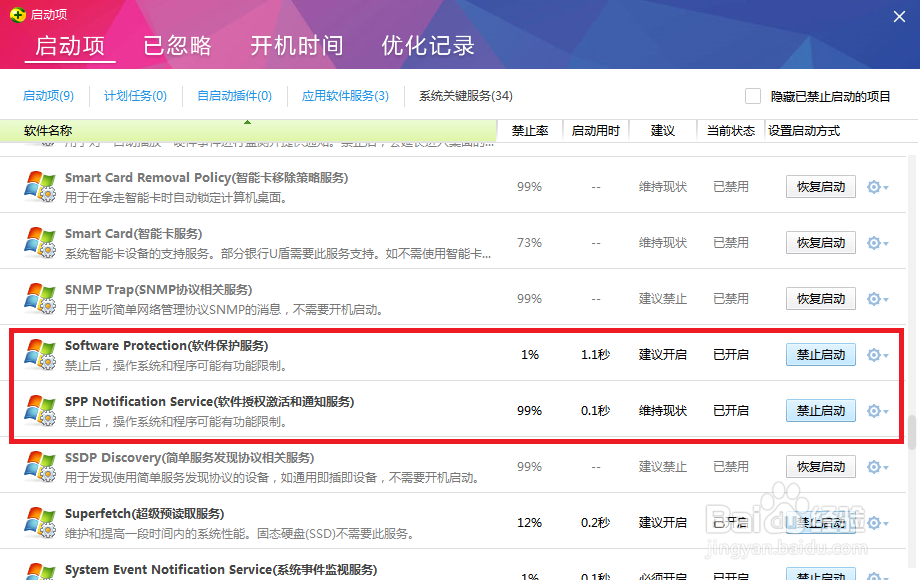Viewport: 920px width, 580px height.
Task: Open gear settings menu for SNMP Trap
Action: [877, 299]
